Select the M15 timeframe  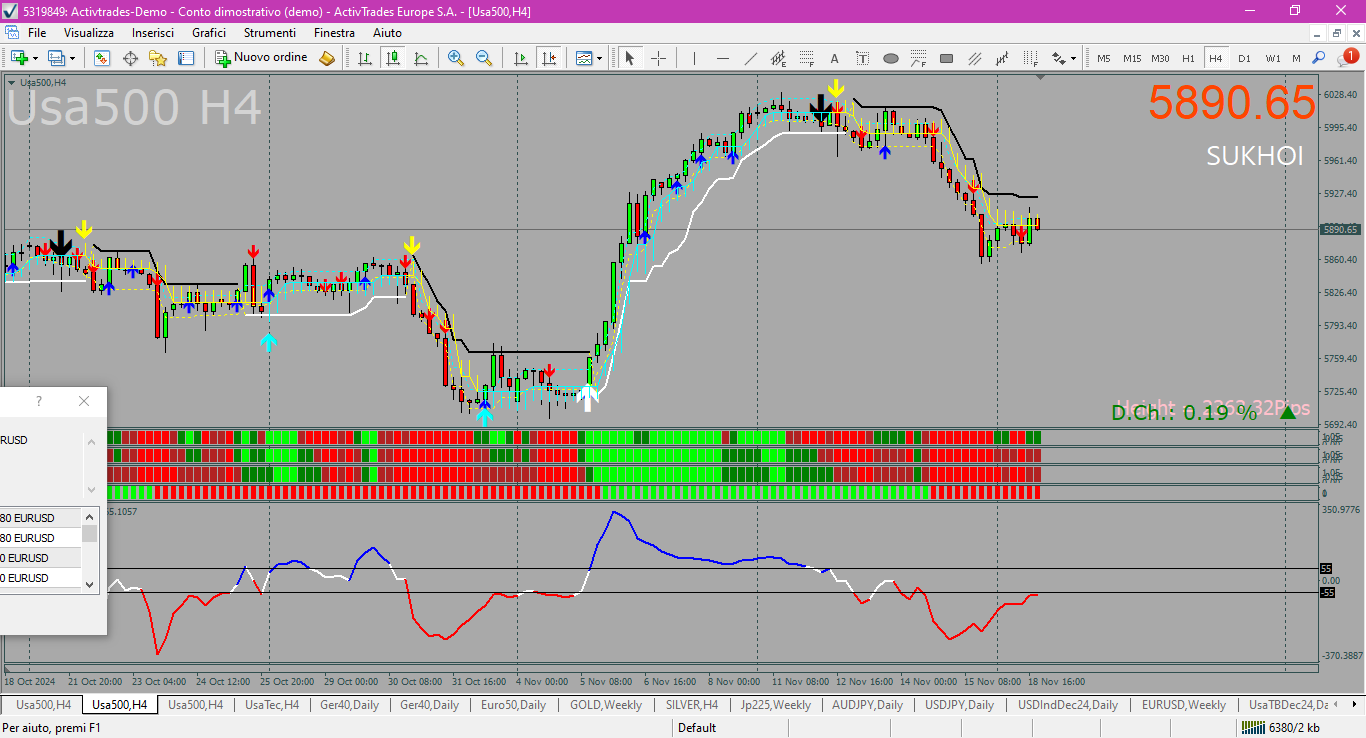coord(1132,58)
